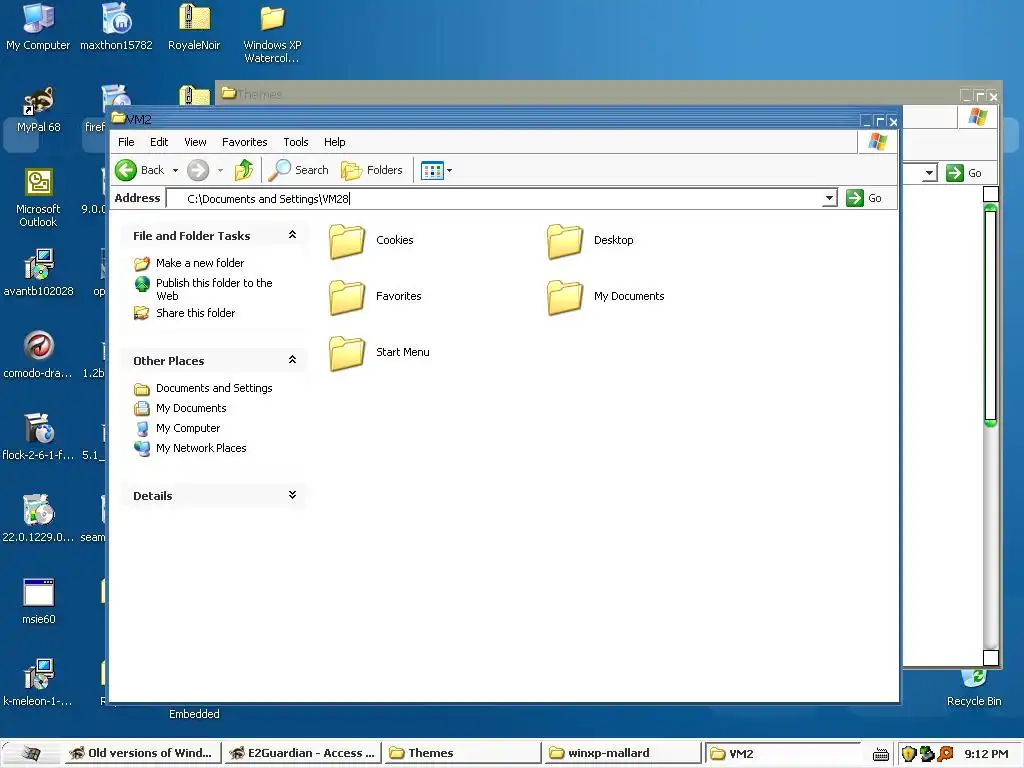This screenshot has height=768, width=1024.
Task: Select the comodo-dragon desktop icon
Action: pos(39,355)
